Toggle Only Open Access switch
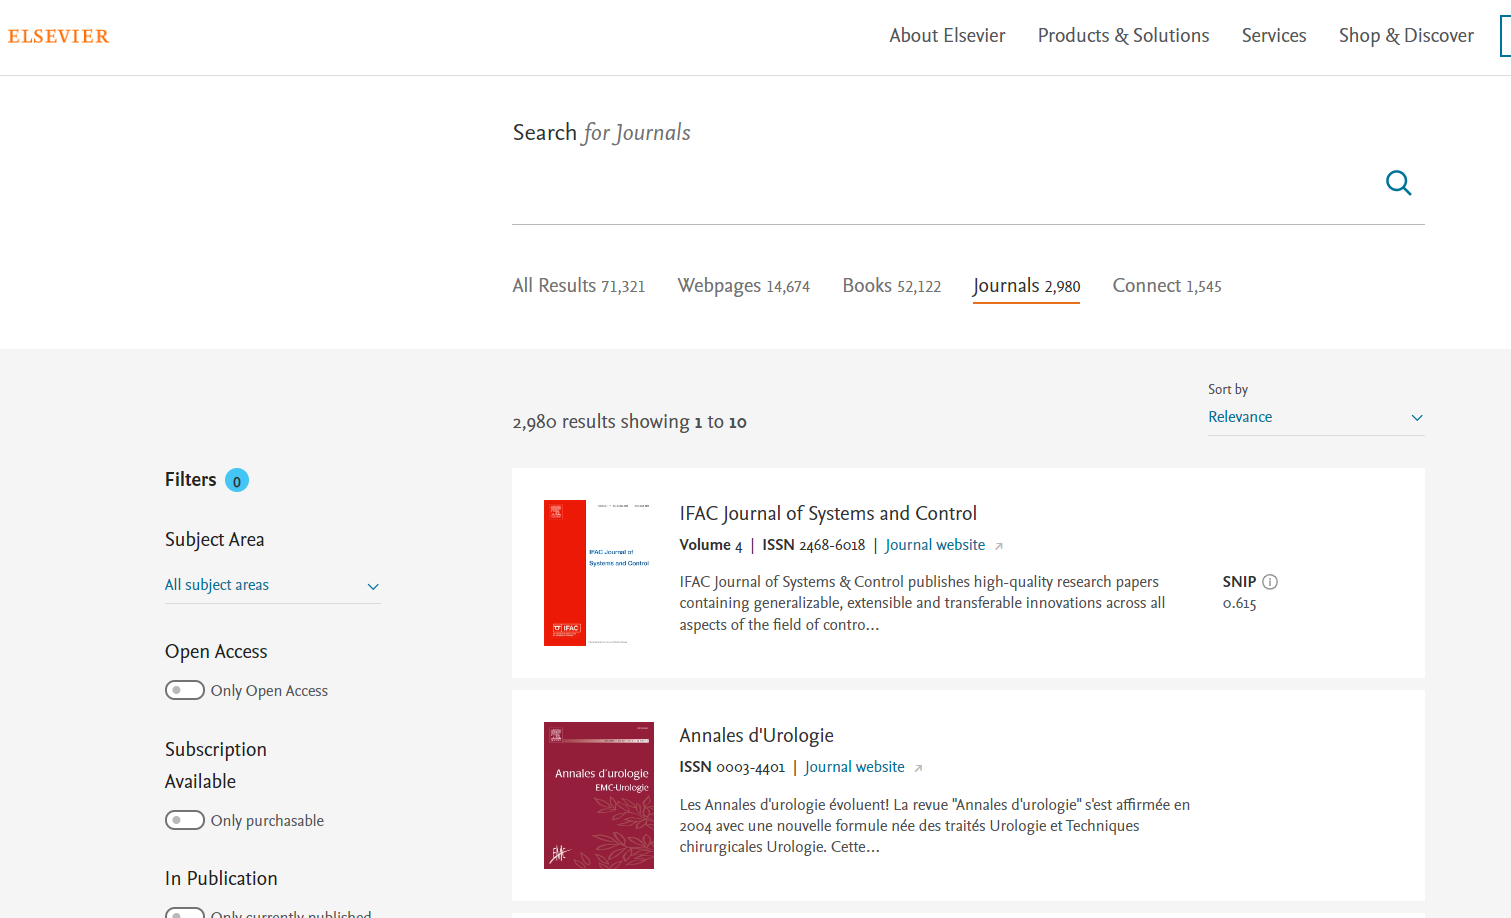 coord(185,690)
